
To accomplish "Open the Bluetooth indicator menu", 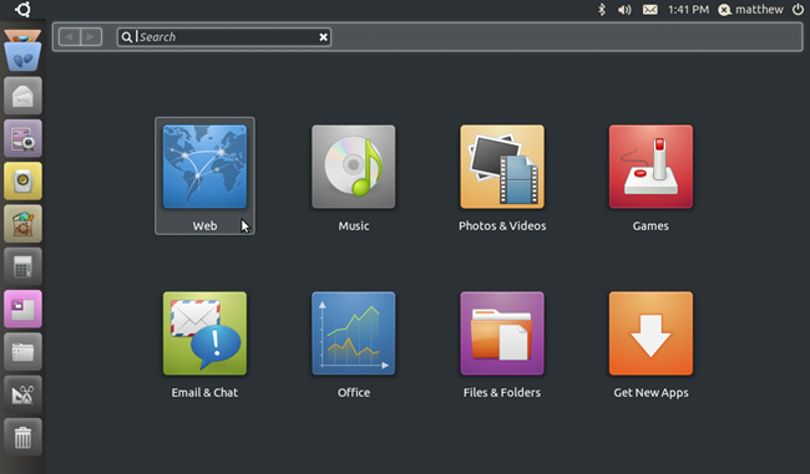I will pos(601,9).
